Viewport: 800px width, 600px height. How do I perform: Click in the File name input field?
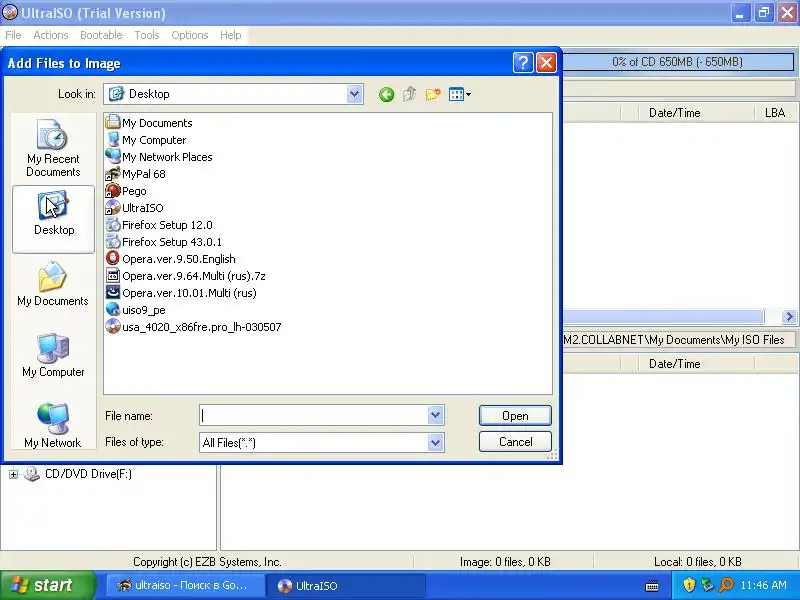[314, 415]
